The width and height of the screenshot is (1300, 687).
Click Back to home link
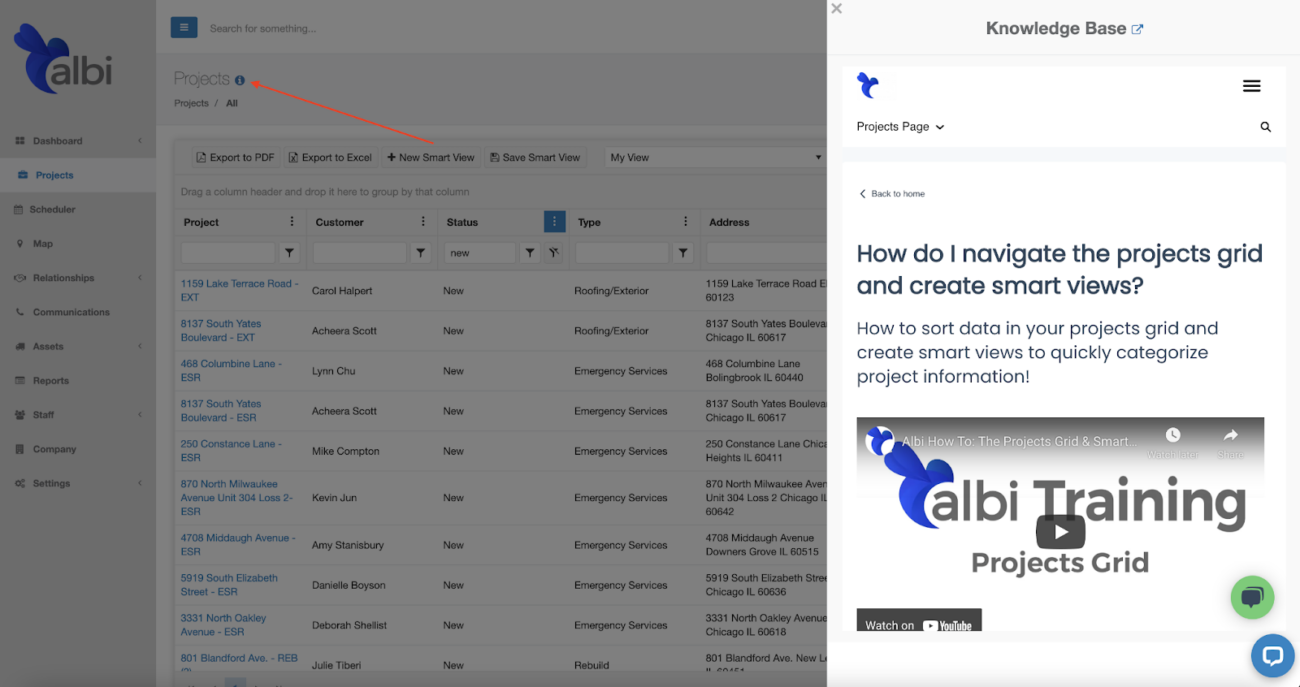[x=892, y=194]
